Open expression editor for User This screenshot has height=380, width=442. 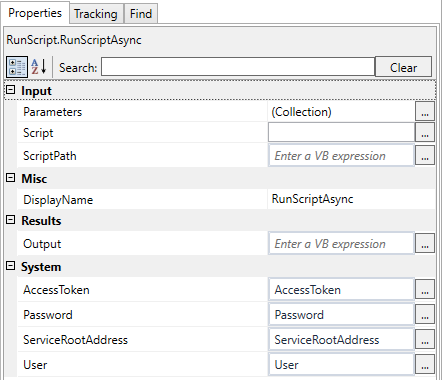(425, 364)
